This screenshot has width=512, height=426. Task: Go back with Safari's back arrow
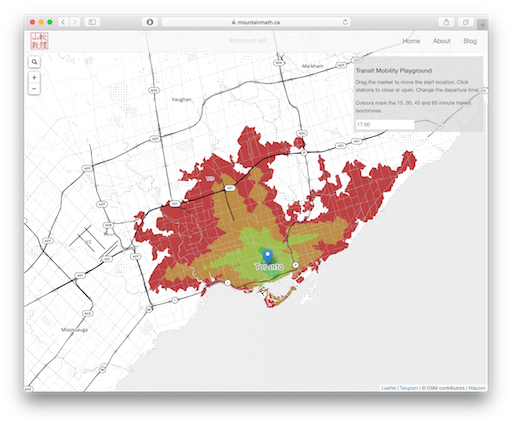63,22
